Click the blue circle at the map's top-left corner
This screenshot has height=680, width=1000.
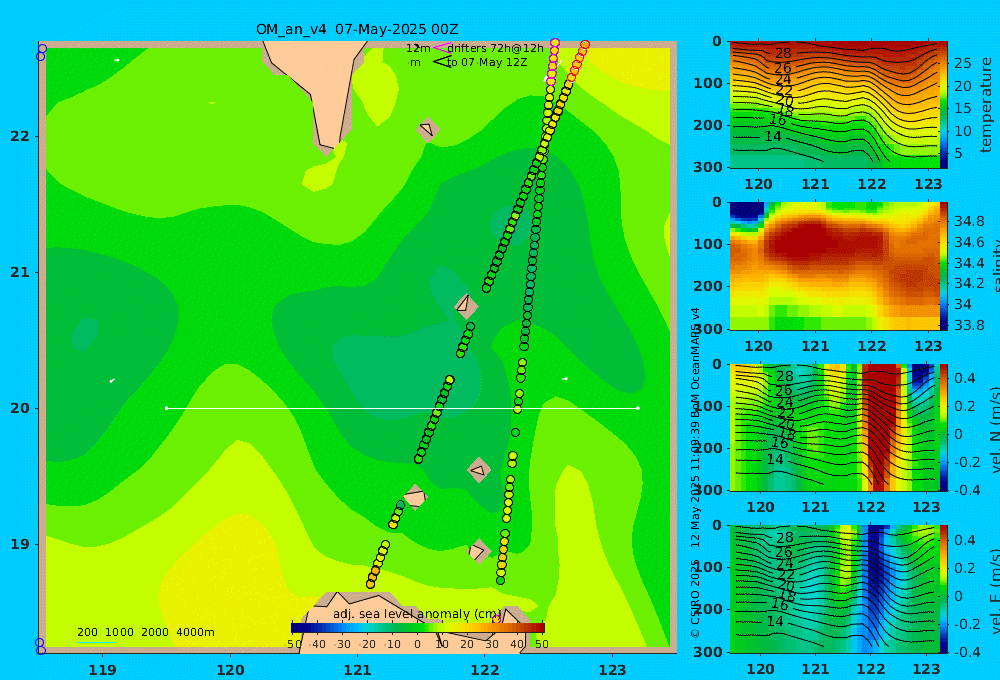click(x=42, y=49)
